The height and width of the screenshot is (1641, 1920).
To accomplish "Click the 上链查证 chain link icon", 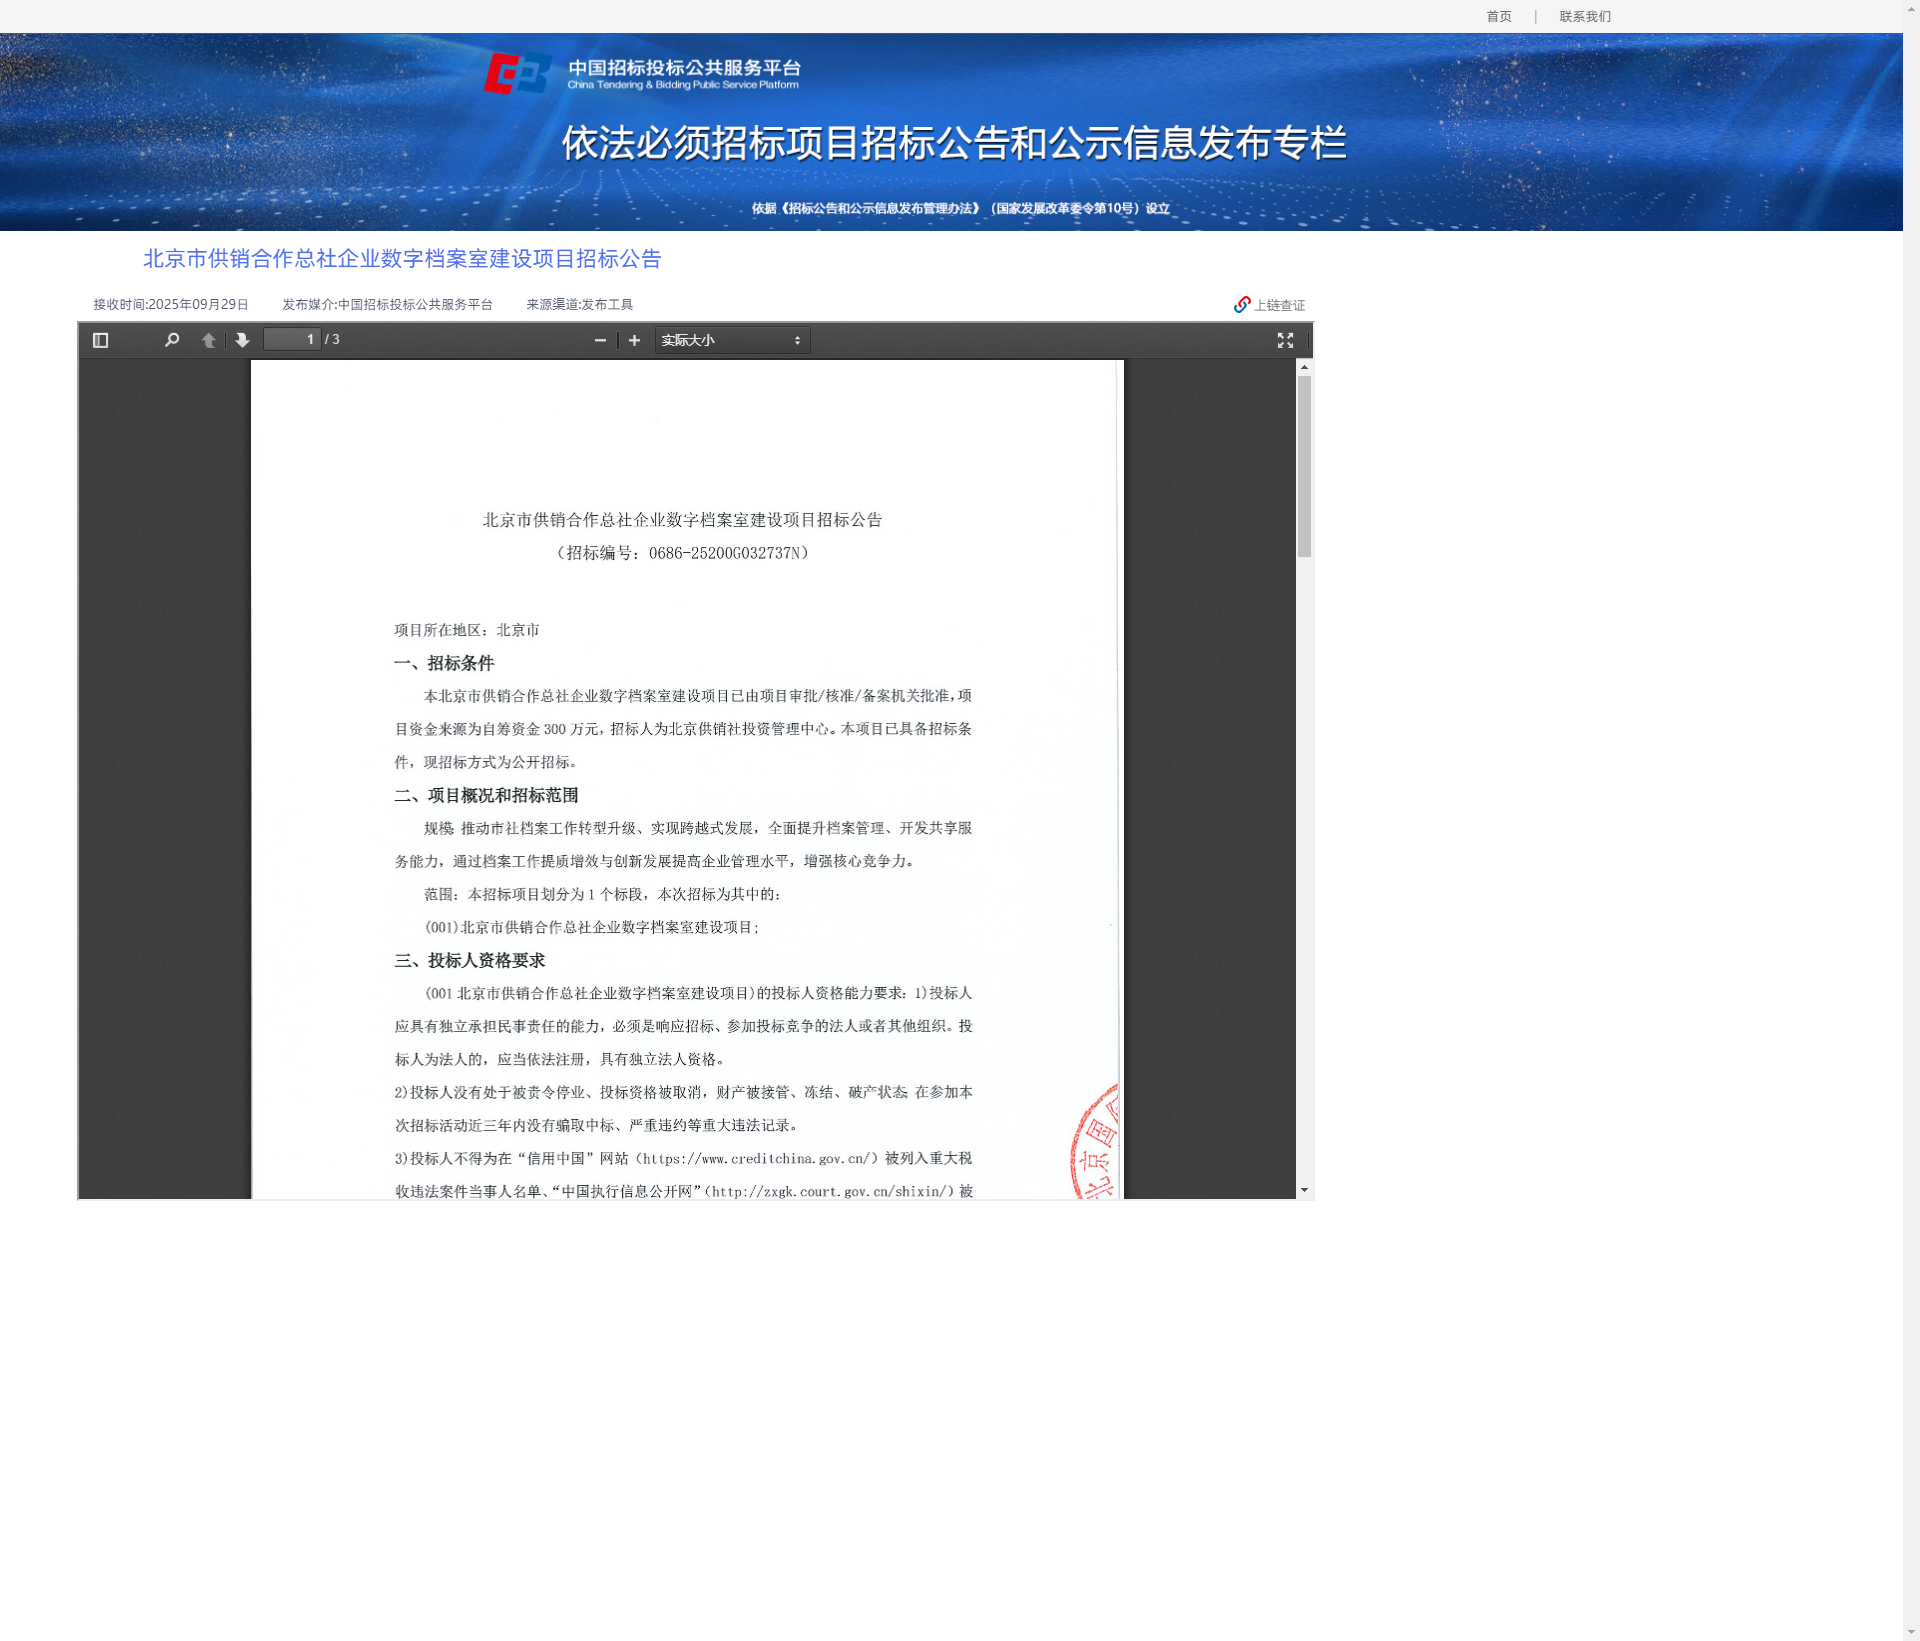I will pyautogui.click(x=1242, y=305).
